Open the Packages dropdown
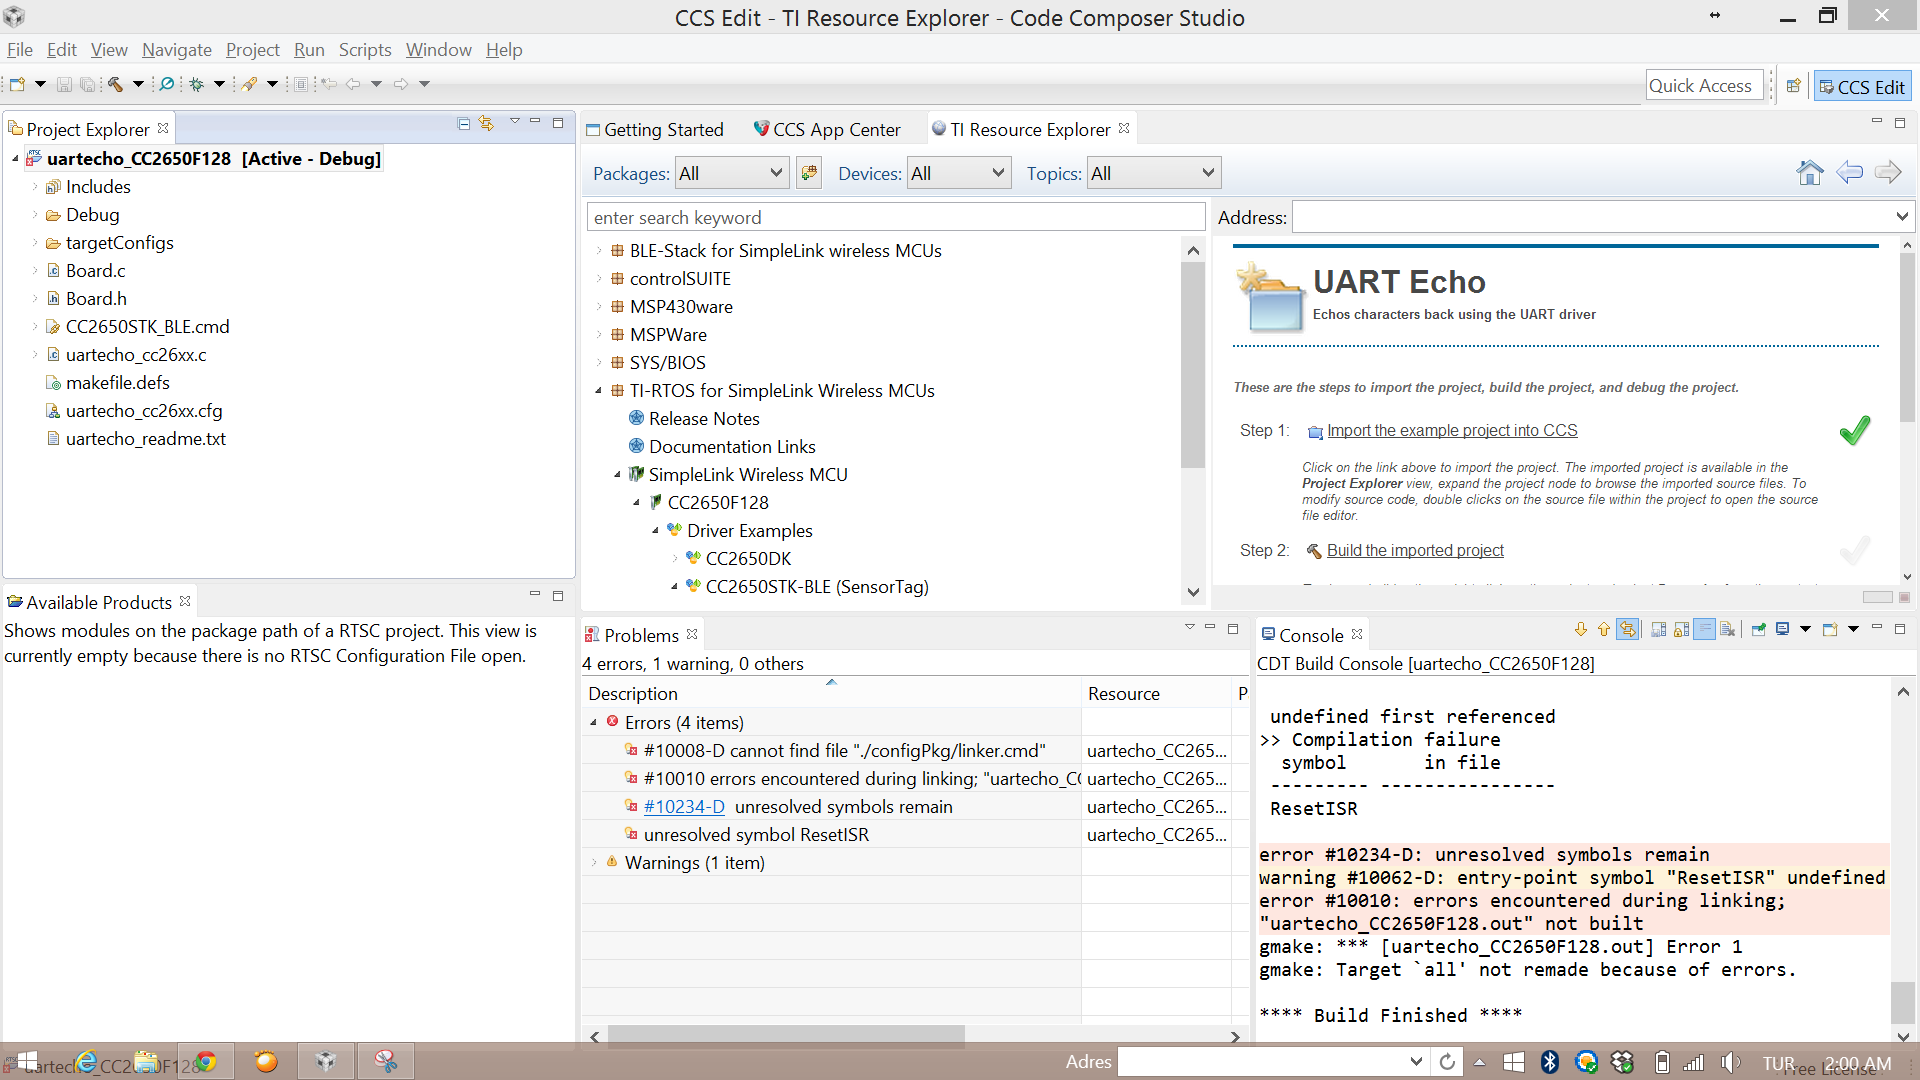The width and height of the screenshot is (1920, 1080). (x=732, y=173)
